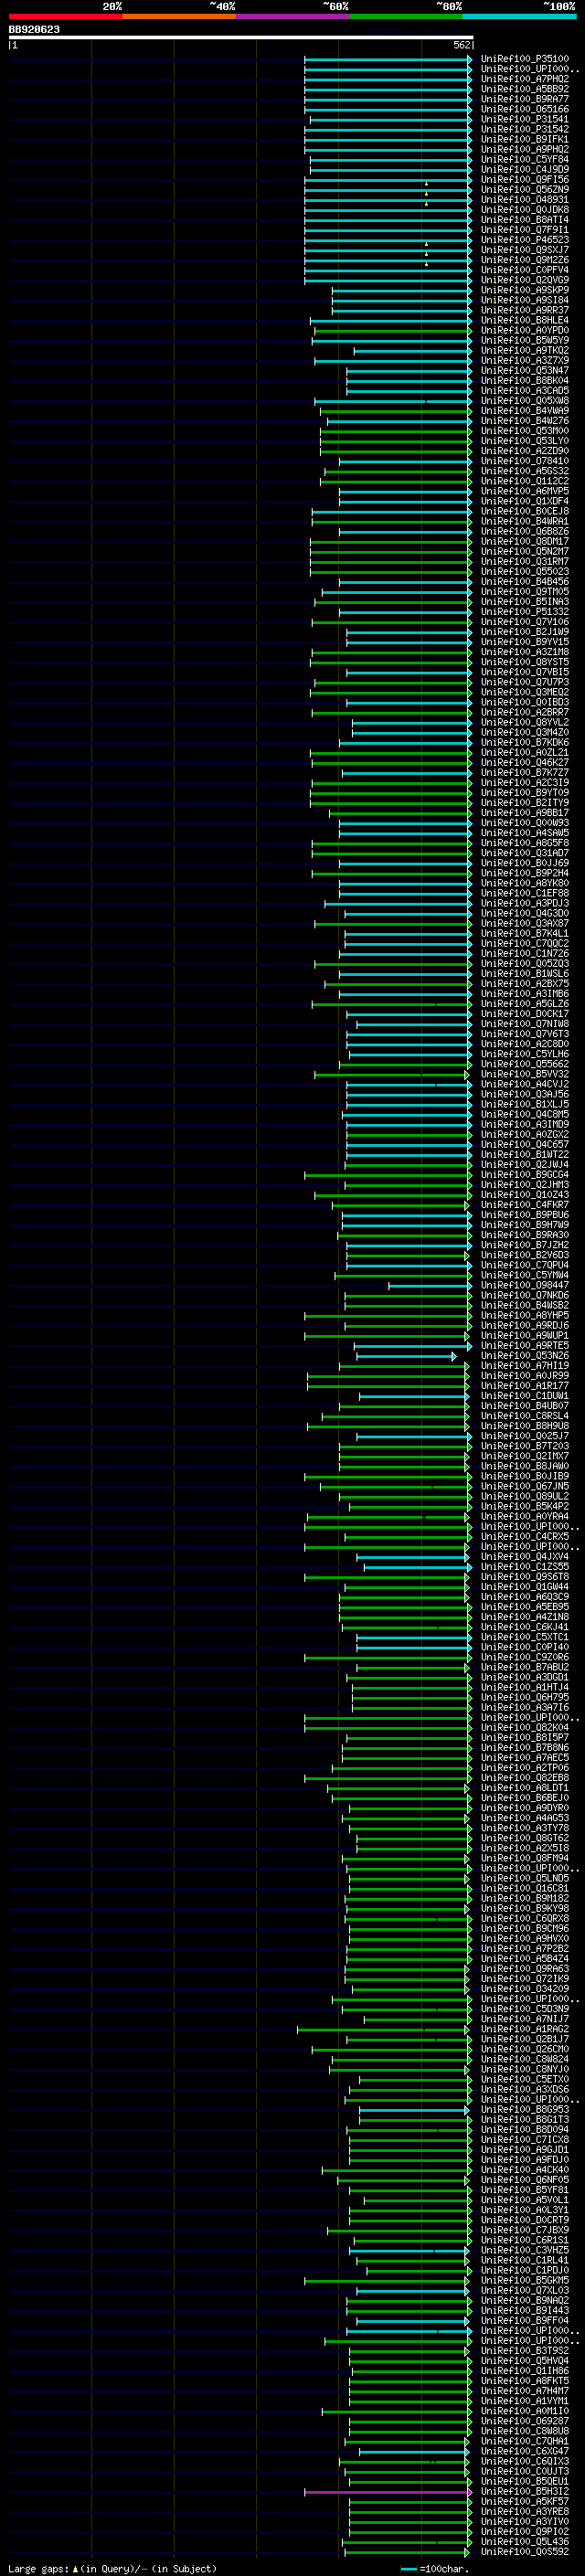Click the cyan =100char. scale legend
This screenshot has height=2576, width=585.
click(435, 2568)
